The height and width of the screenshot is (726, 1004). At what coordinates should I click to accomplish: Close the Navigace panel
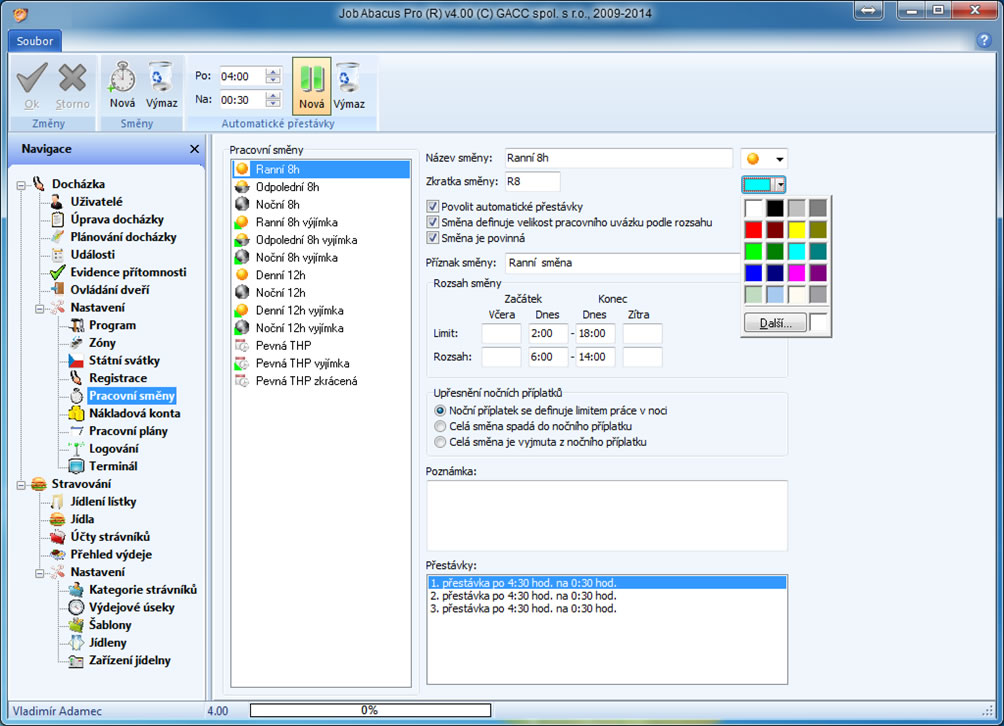click(x=195, y=149)
